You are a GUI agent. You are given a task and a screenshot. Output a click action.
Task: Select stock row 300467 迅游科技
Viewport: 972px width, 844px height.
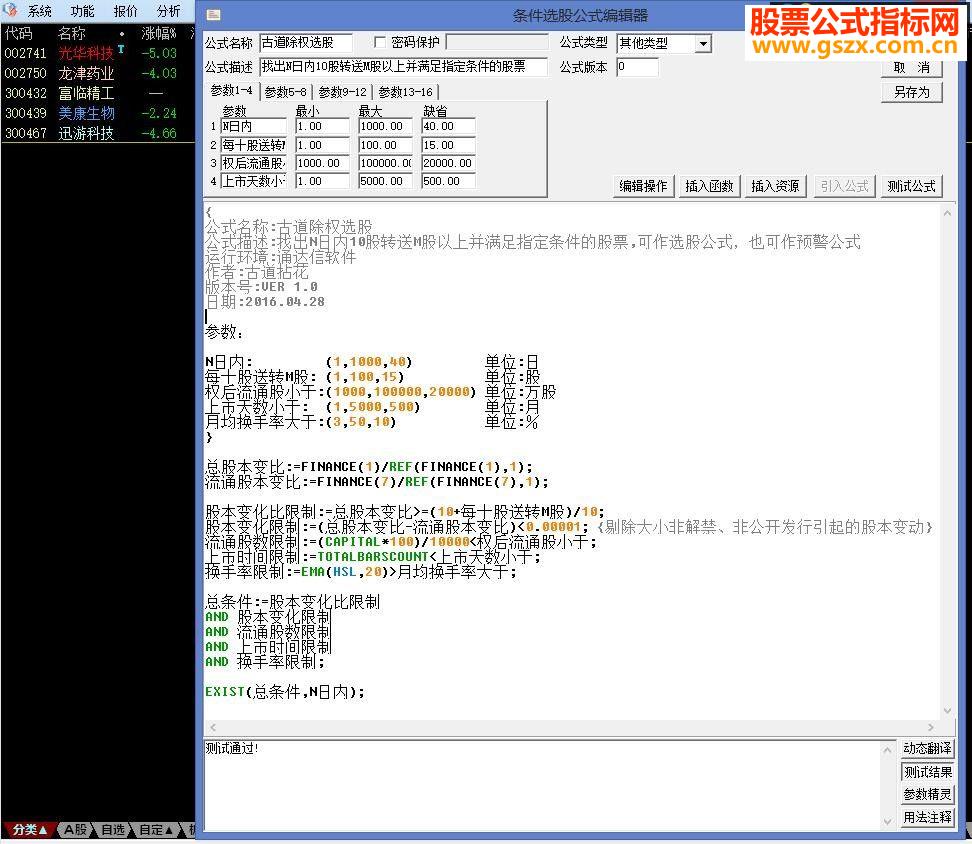(98, 133)
